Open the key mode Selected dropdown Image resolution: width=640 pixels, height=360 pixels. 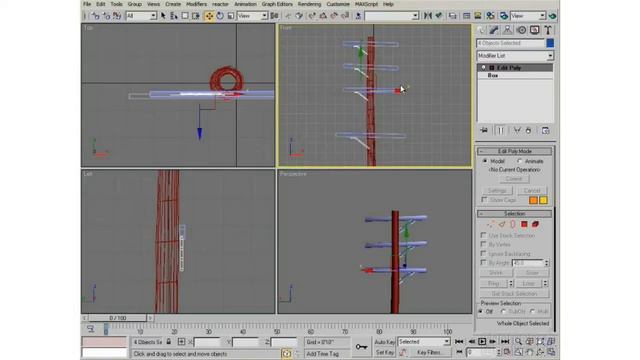[x=424, y=342]
